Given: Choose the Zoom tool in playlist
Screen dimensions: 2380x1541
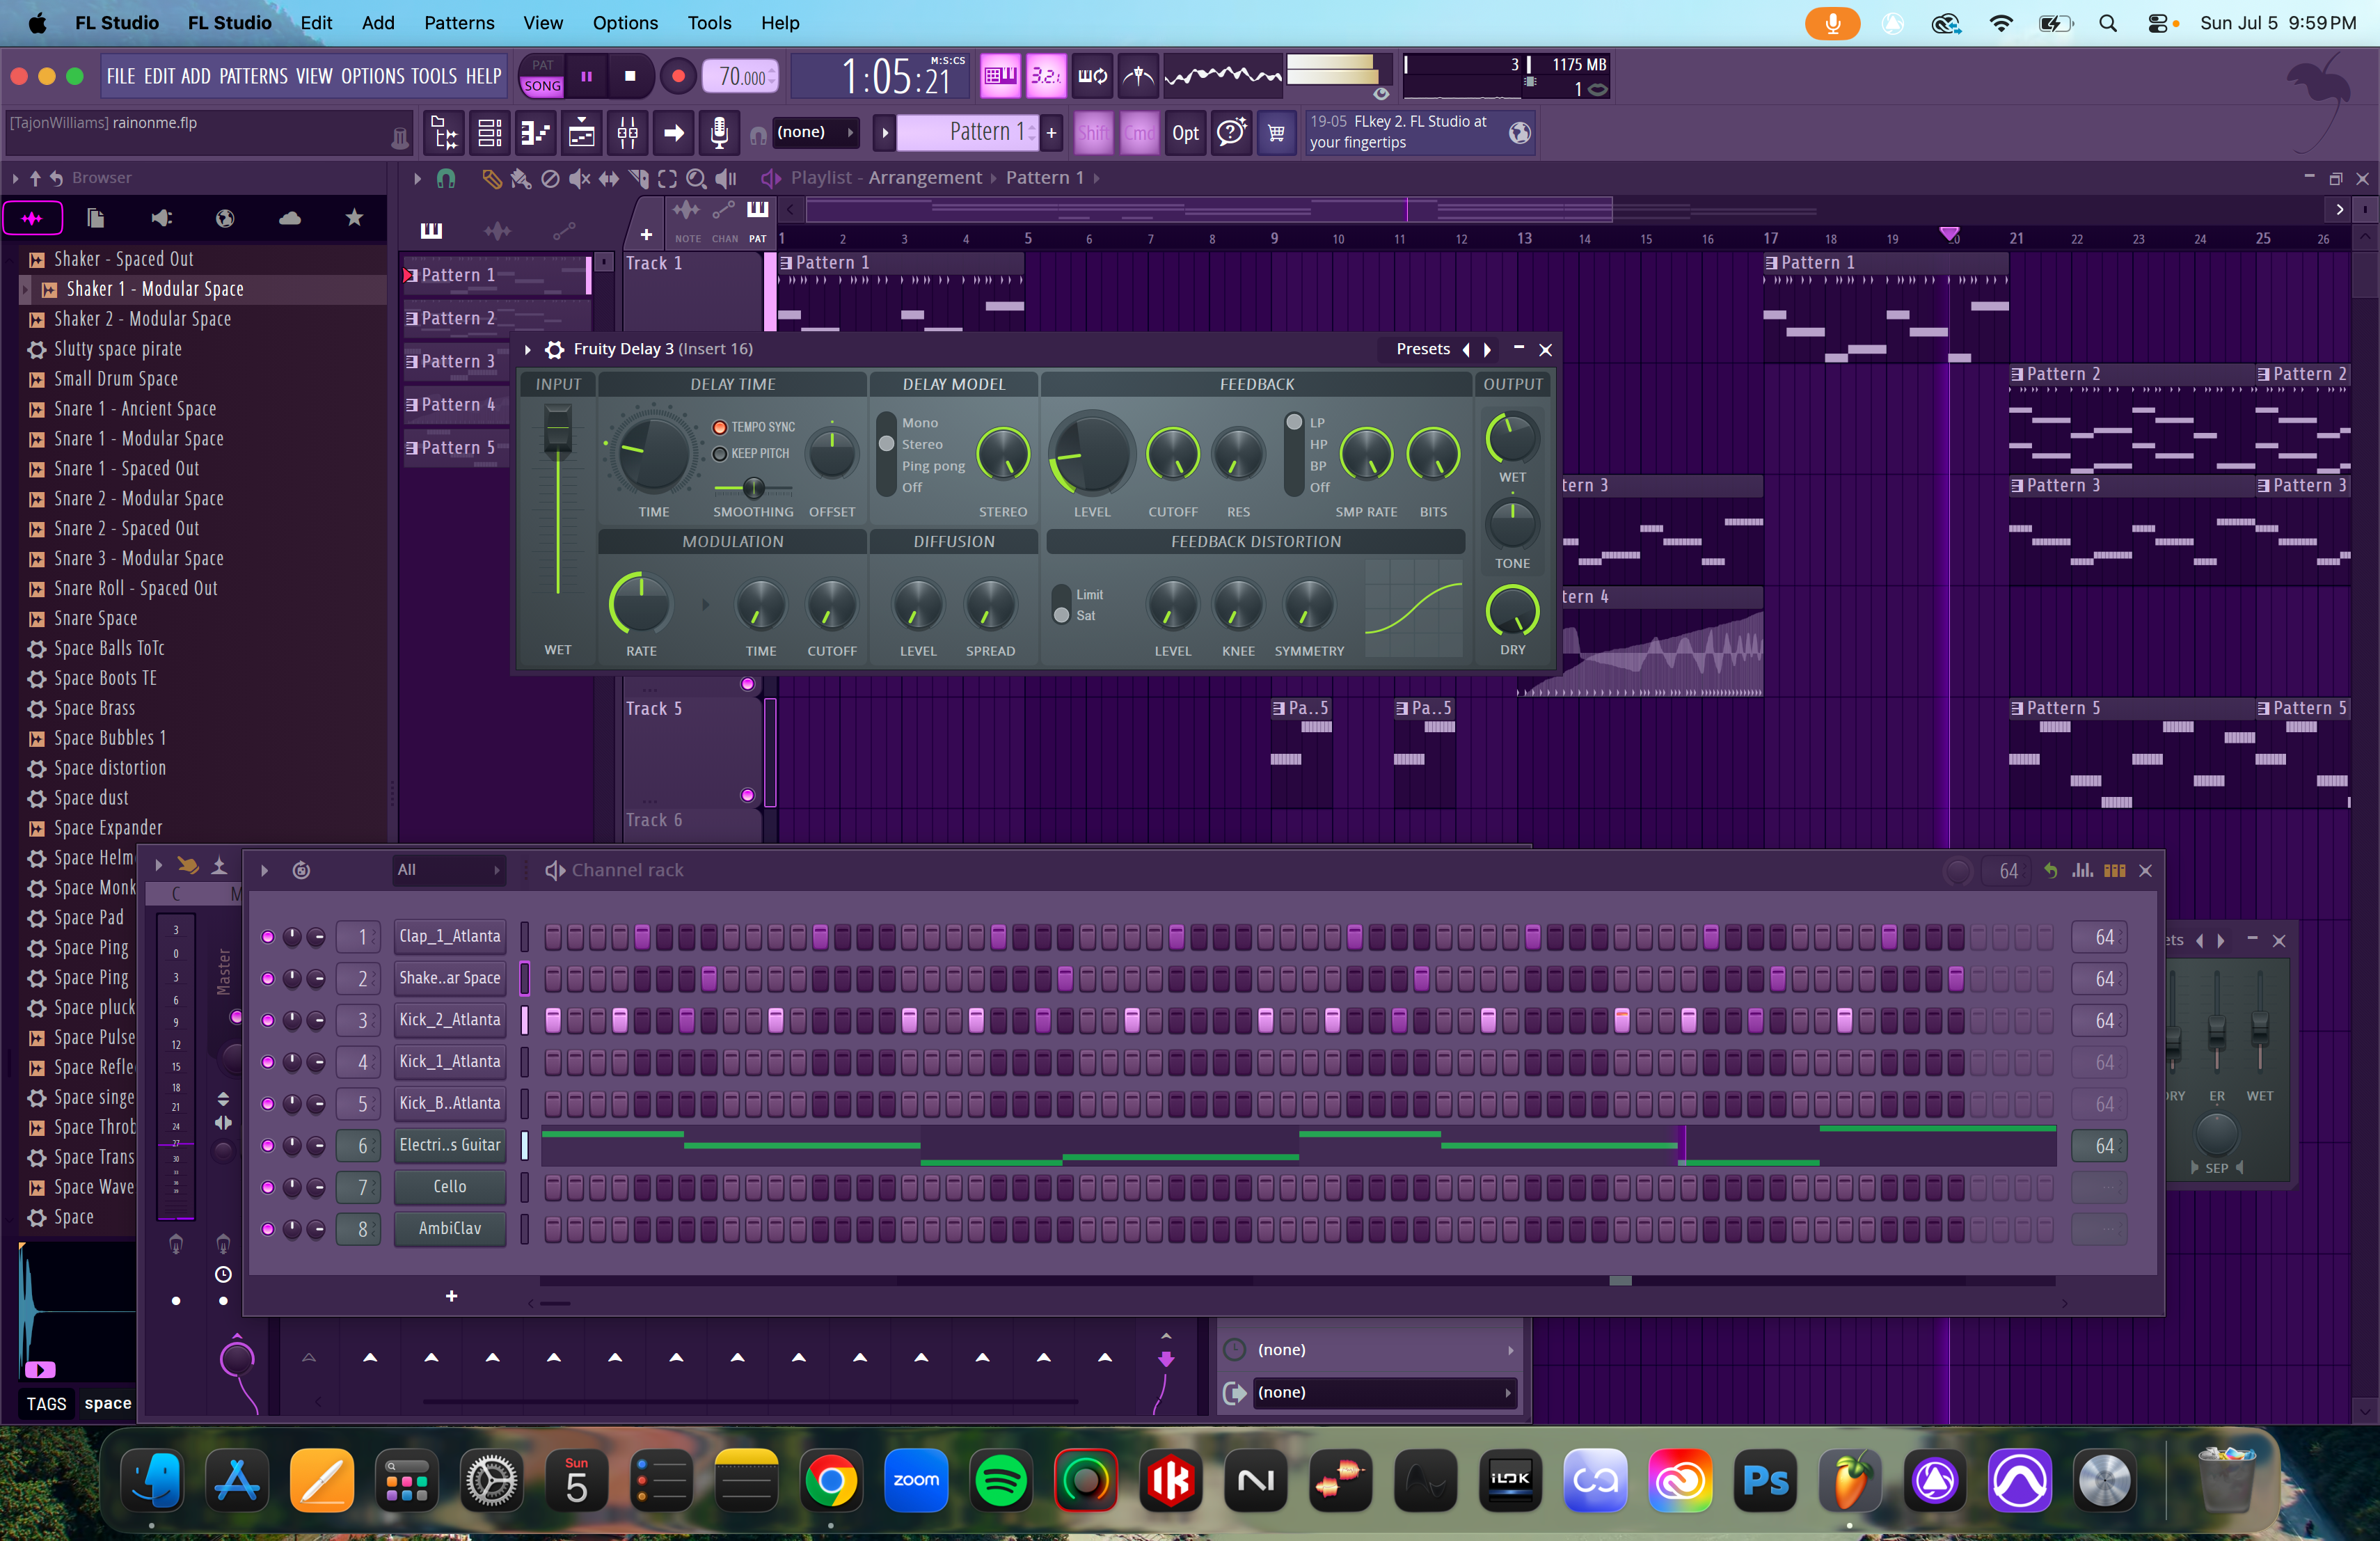Looking at the screenshot, I should 696,178.
